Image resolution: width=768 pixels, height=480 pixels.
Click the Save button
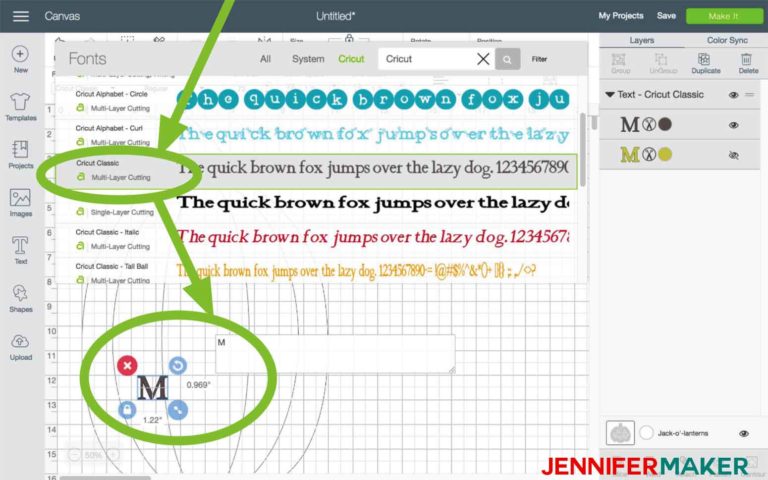pos(666,16)
